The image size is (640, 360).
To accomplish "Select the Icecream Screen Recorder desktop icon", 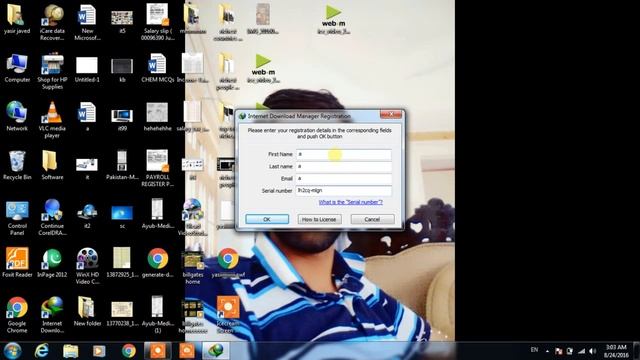I will (x=228, y=315).
